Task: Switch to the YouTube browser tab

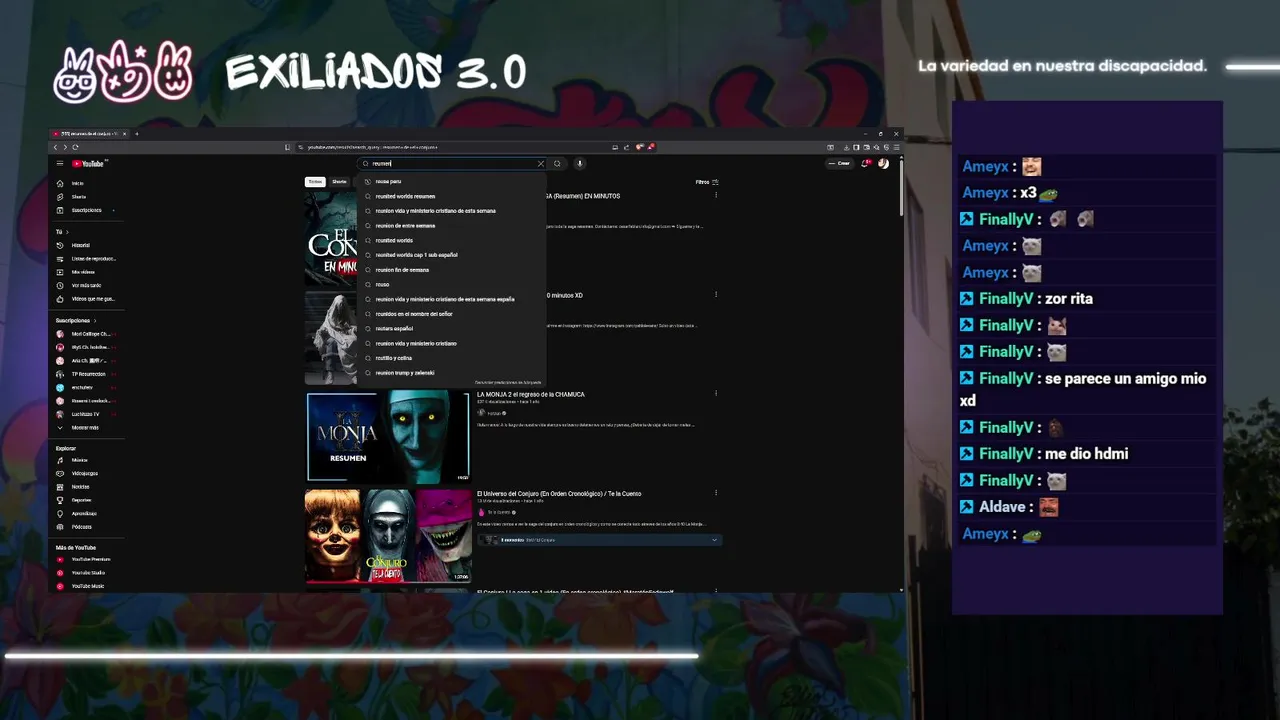Action: tap(90, 133)
